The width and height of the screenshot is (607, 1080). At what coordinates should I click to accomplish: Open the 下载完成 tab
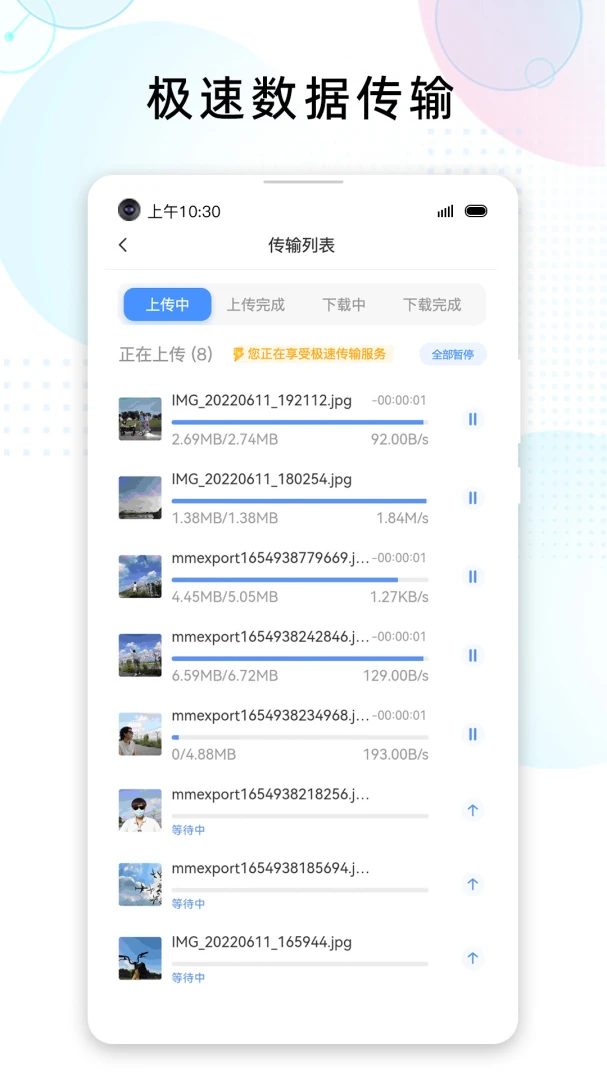(432, 305)
